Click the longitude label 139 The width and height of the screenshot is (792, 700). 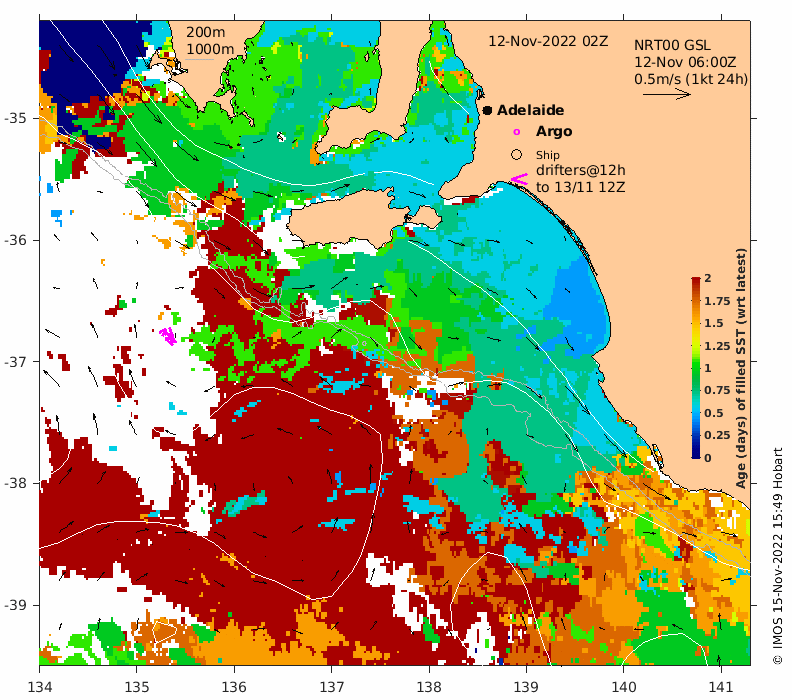tap(526, 687)
